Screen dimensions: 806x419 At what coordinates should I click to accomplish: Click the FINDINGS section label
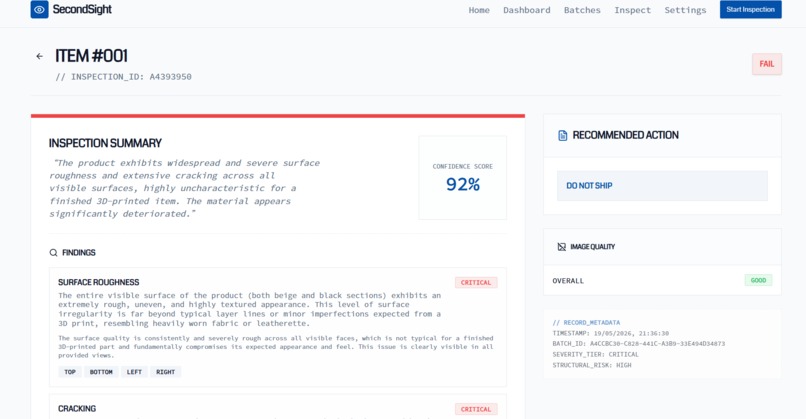79,252
